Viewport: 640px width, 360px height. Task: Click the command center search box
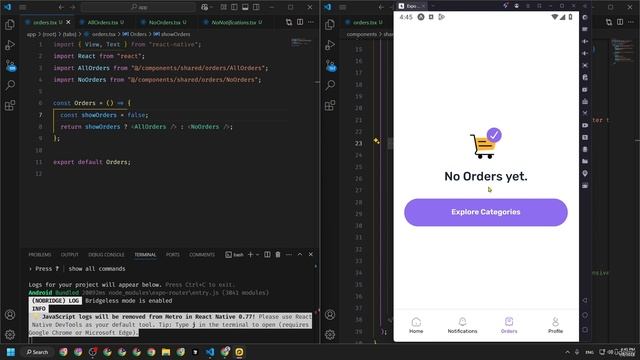click(x=139, y=7)
